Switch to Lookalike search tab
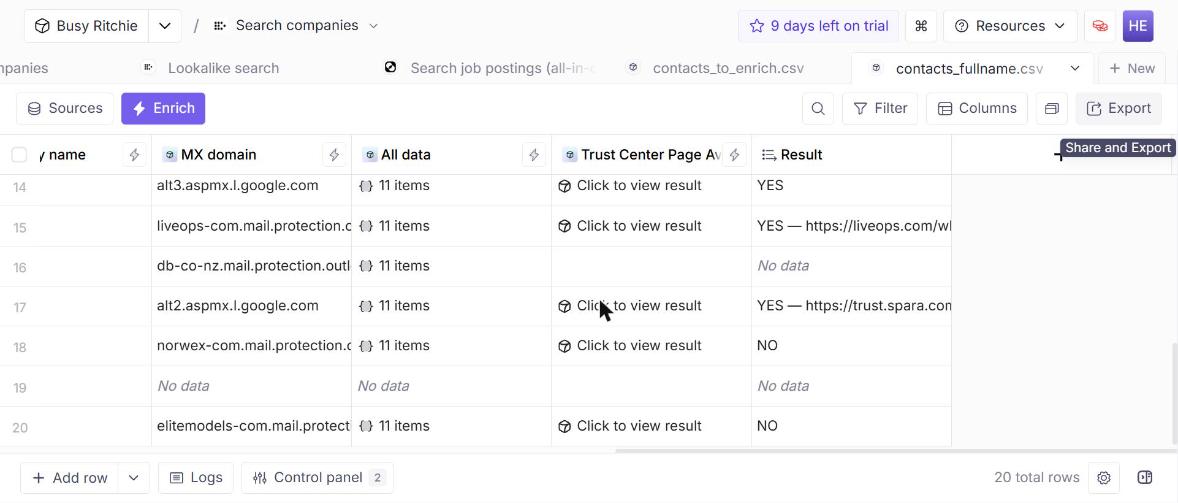This screenshot has width=1178, height=503. point(211,68)
